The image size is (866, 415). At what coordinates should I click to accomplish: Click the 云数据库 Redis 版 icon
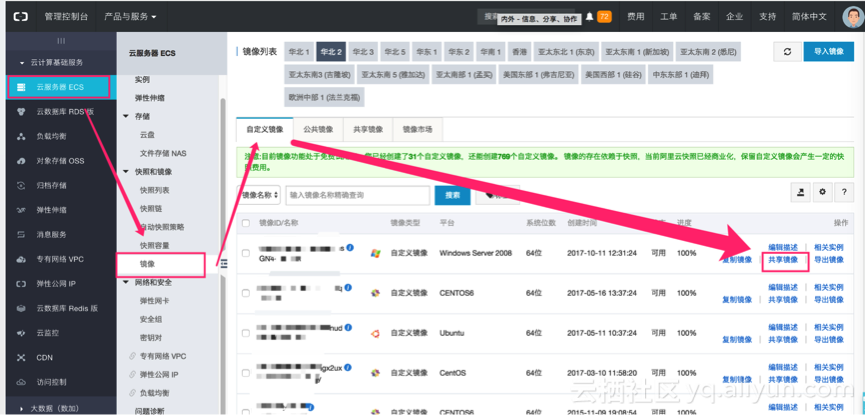coord(21,308)
